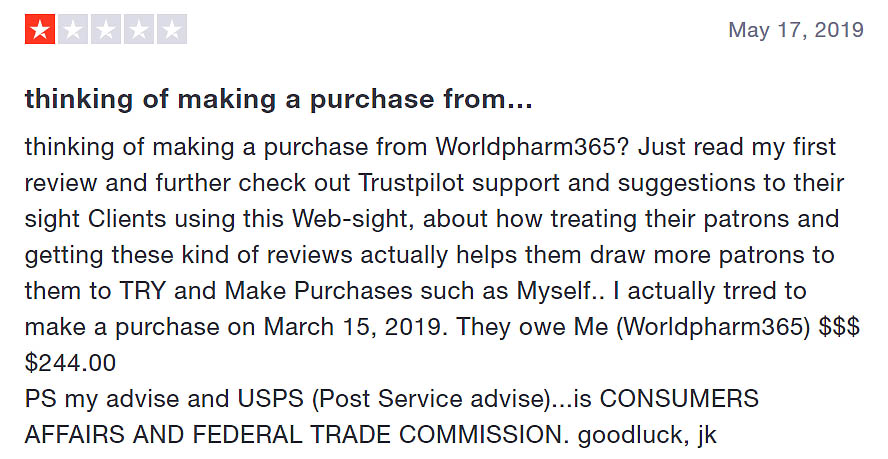Click the word 'Worldpharm365?' in the first line
Image resolution: width=888 pixels, height=459 pixels.
pos(532,147)
